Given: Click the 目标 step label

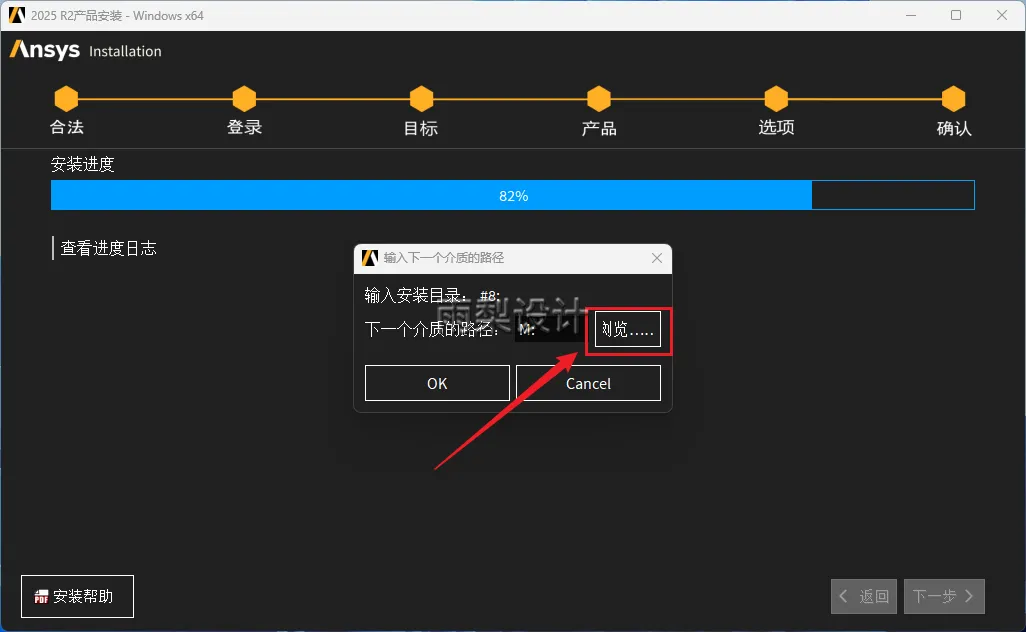Looking at the screenshot, I should (421, 128).
